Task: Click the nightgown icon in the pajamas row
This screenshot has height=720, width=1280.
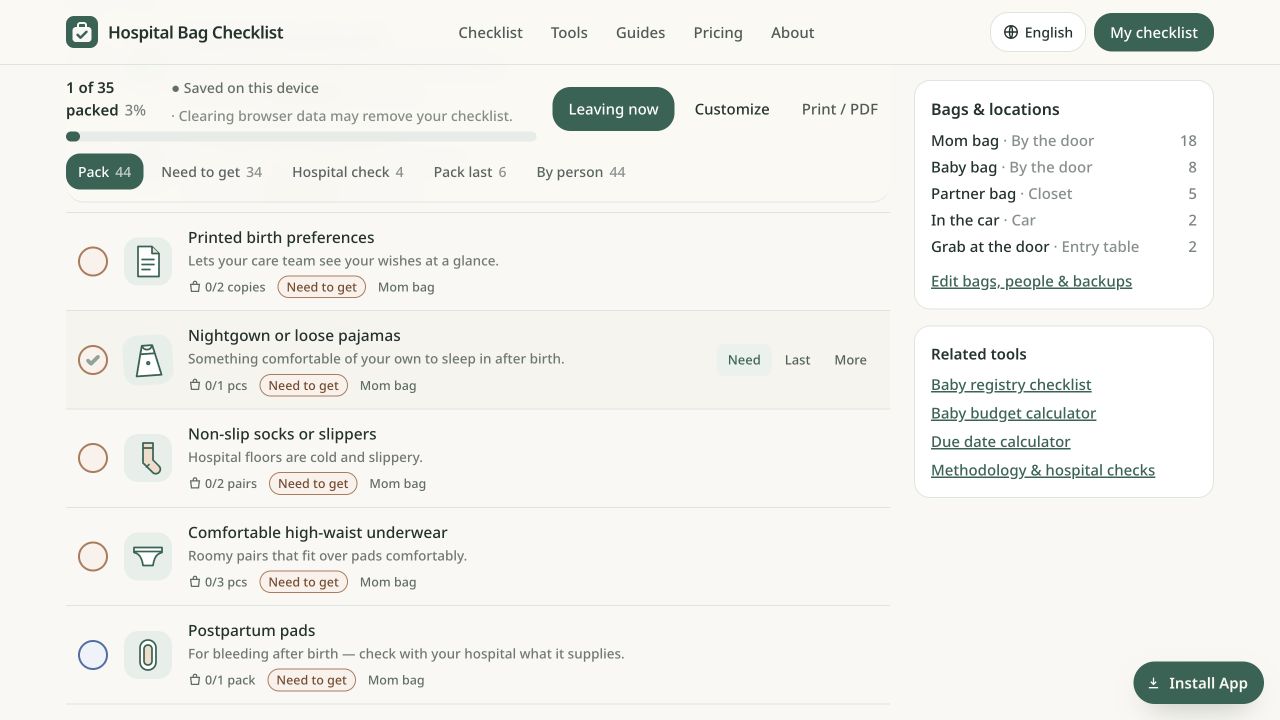Action: pos(148,360)
